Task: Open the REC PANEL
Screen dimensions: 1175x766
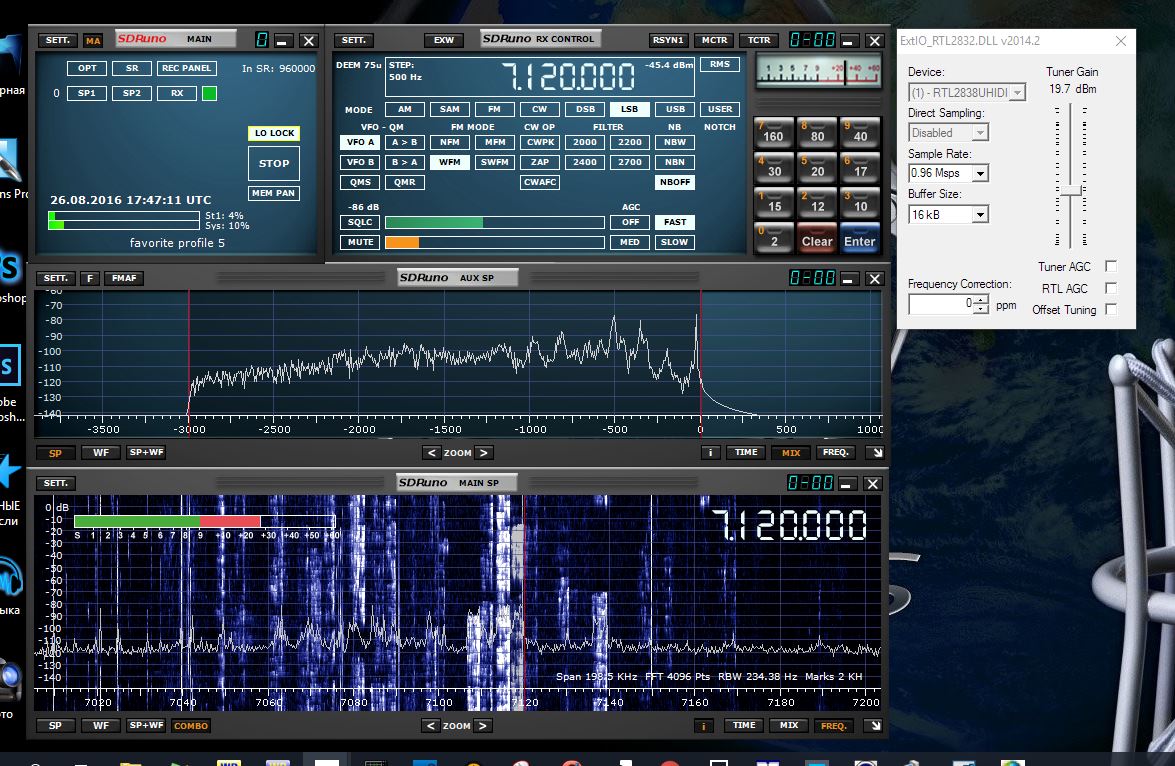Action: point(187,68)
